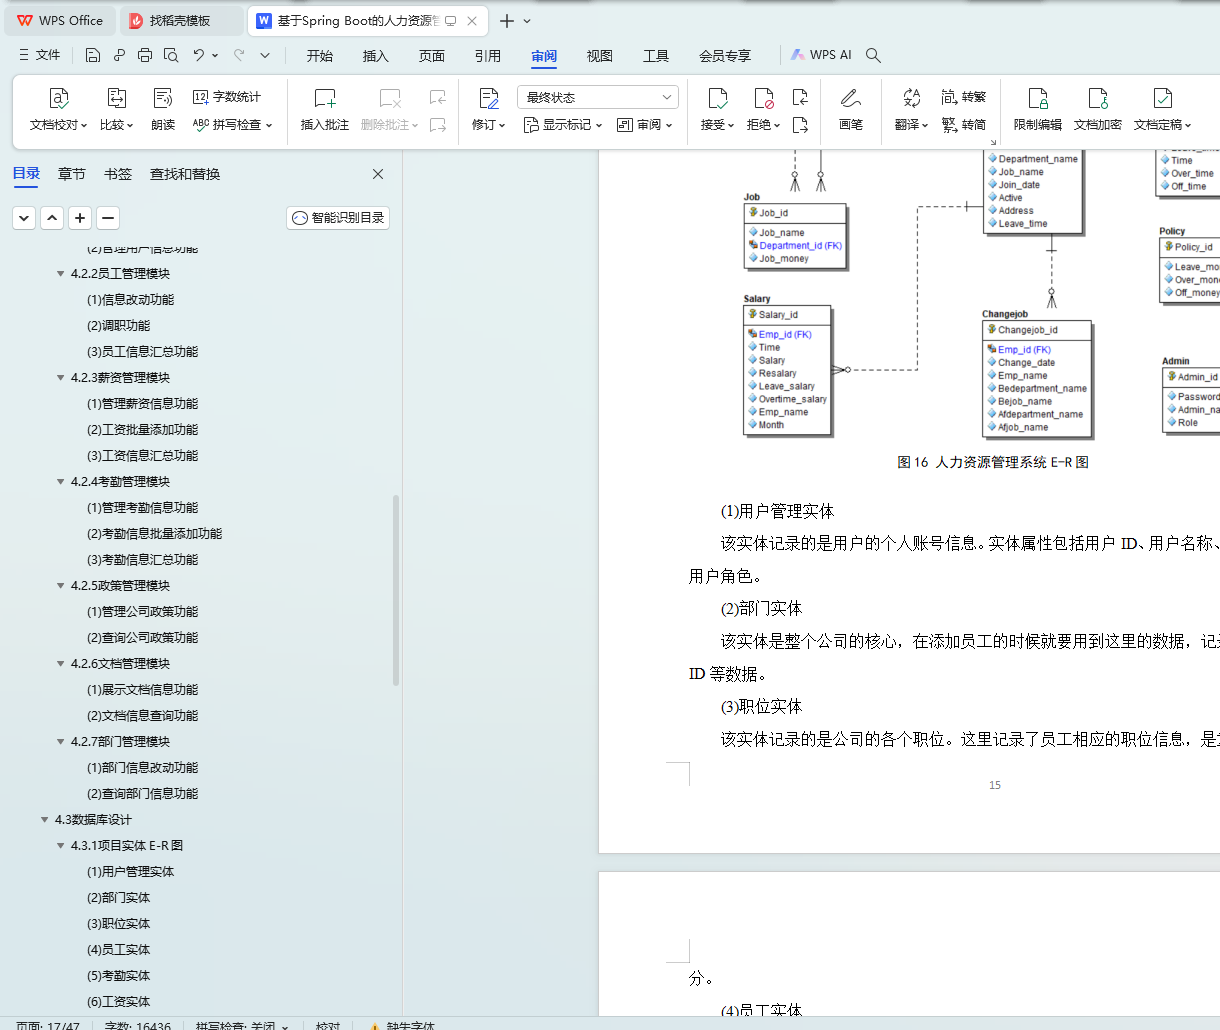Image resolution: width=1220 pixels, height=1030 pixels.
Task: Open the 插入 ribbon tab
Action: 376,56
